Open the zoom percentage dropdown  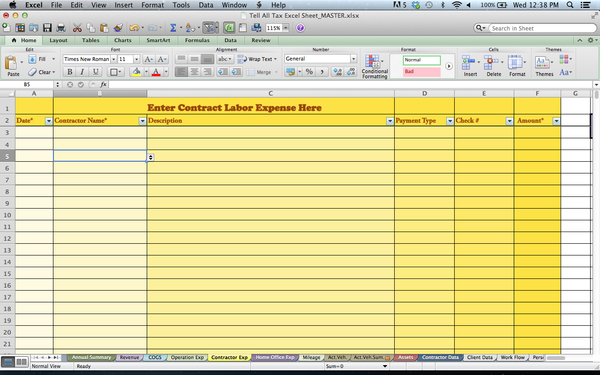point(285,28)
